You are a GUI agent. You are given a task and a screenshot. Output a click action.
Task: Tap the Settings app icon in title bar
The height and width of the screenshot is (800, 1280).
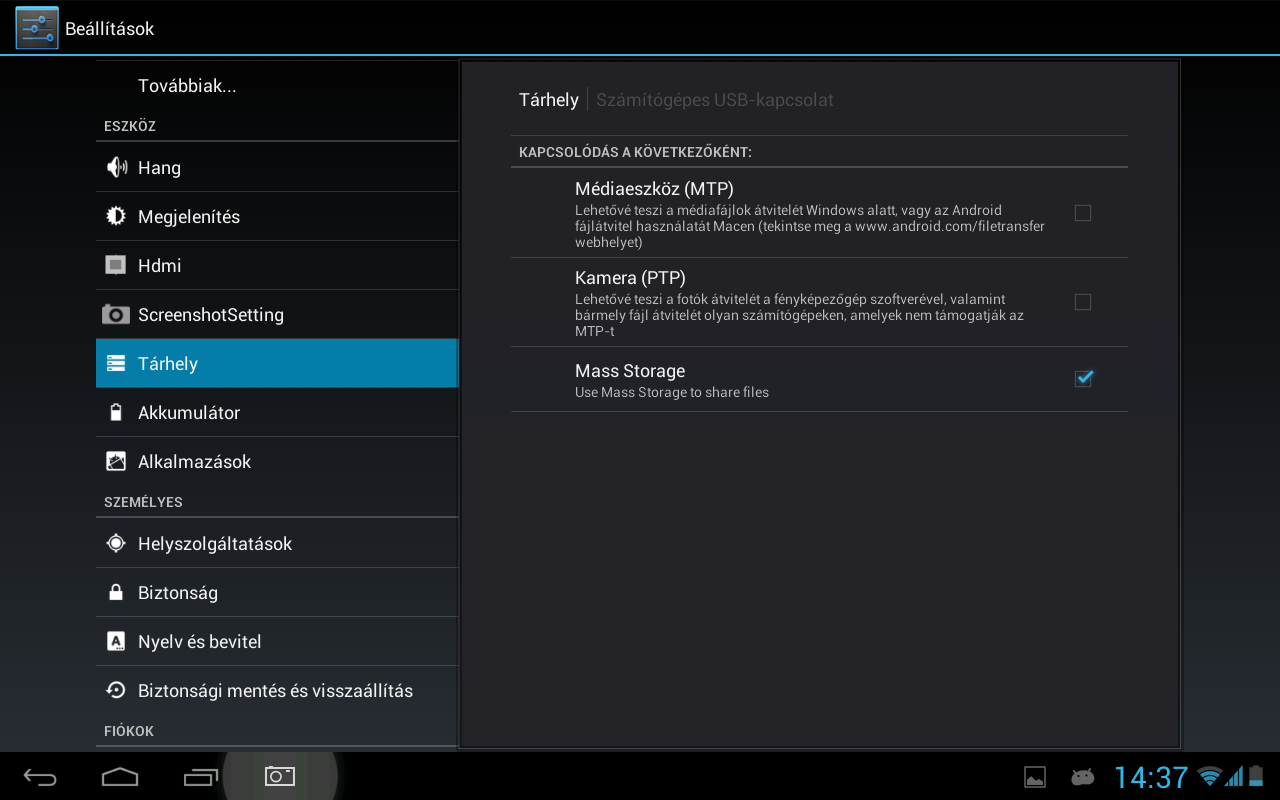pos(37,28)
